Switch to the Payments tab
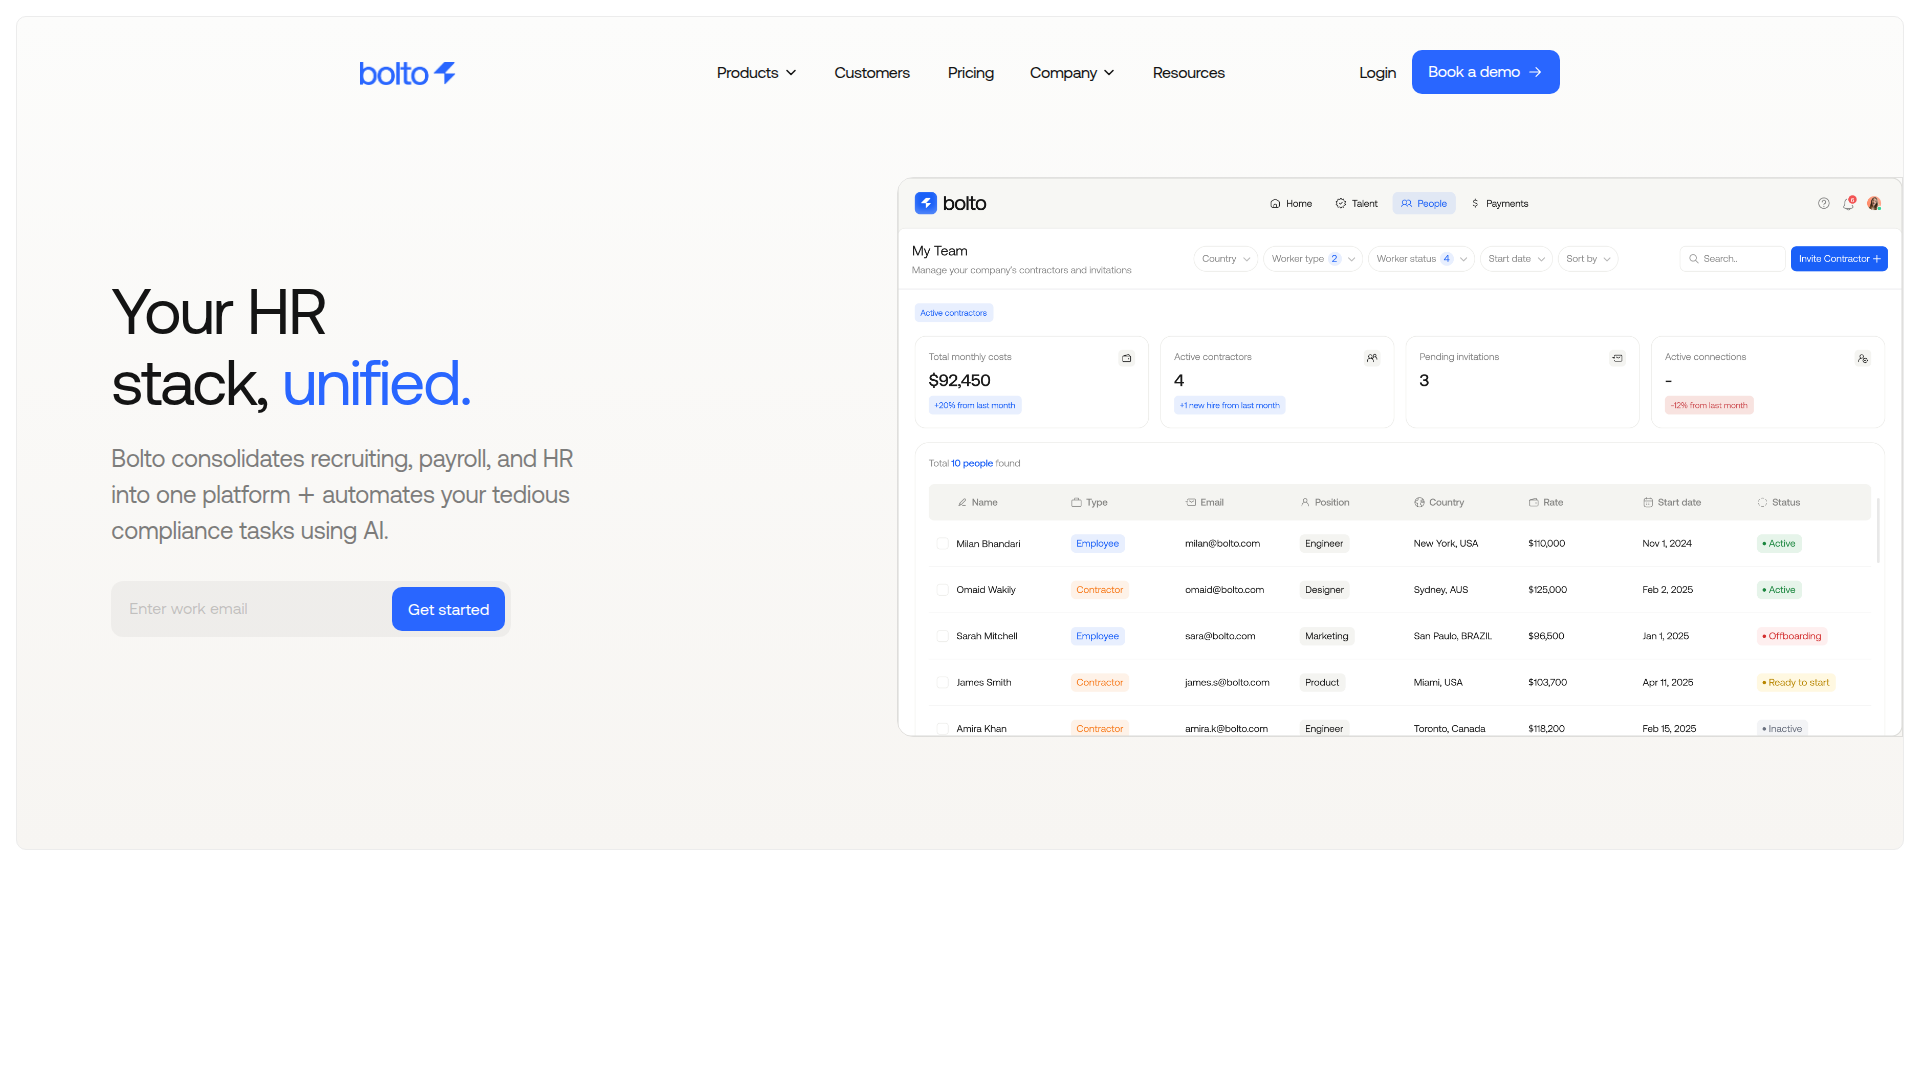Image resolution: width=1920 pixels, height=1080 pixels. pyautogui.click(x=1499, y=203)
